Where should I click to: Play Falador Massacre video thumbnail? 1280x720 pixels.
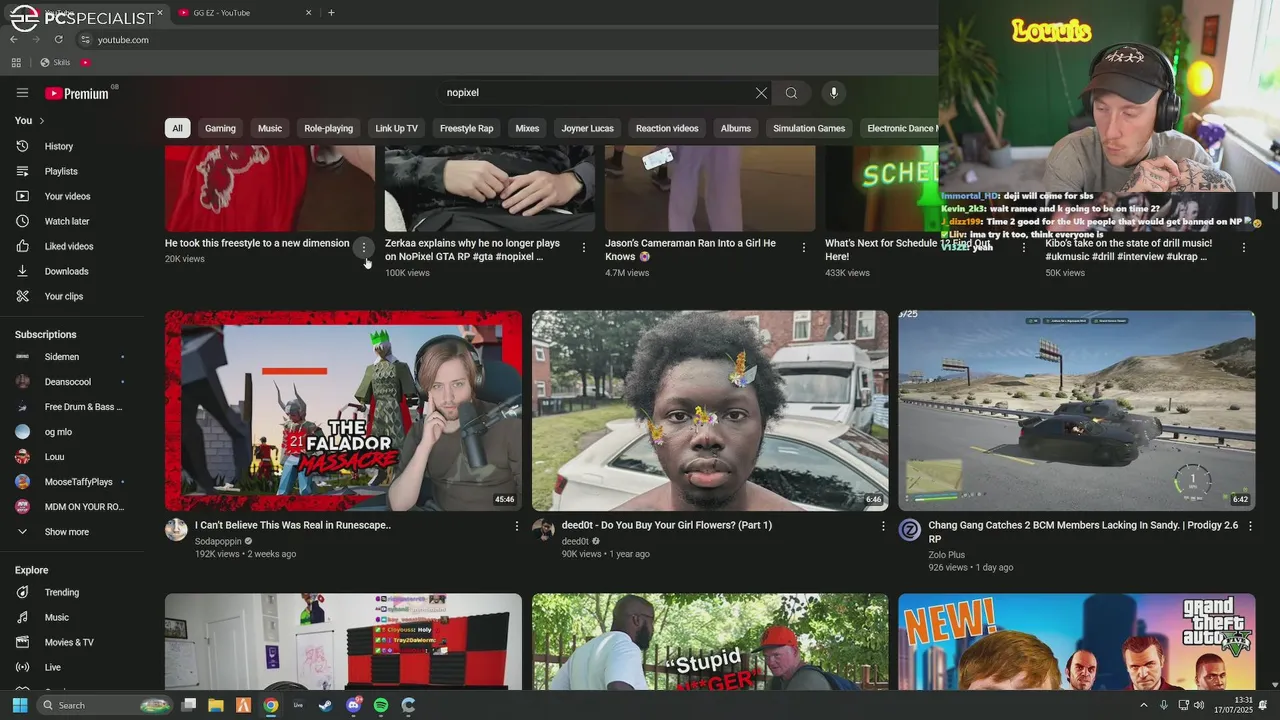[x=343, y=411]
